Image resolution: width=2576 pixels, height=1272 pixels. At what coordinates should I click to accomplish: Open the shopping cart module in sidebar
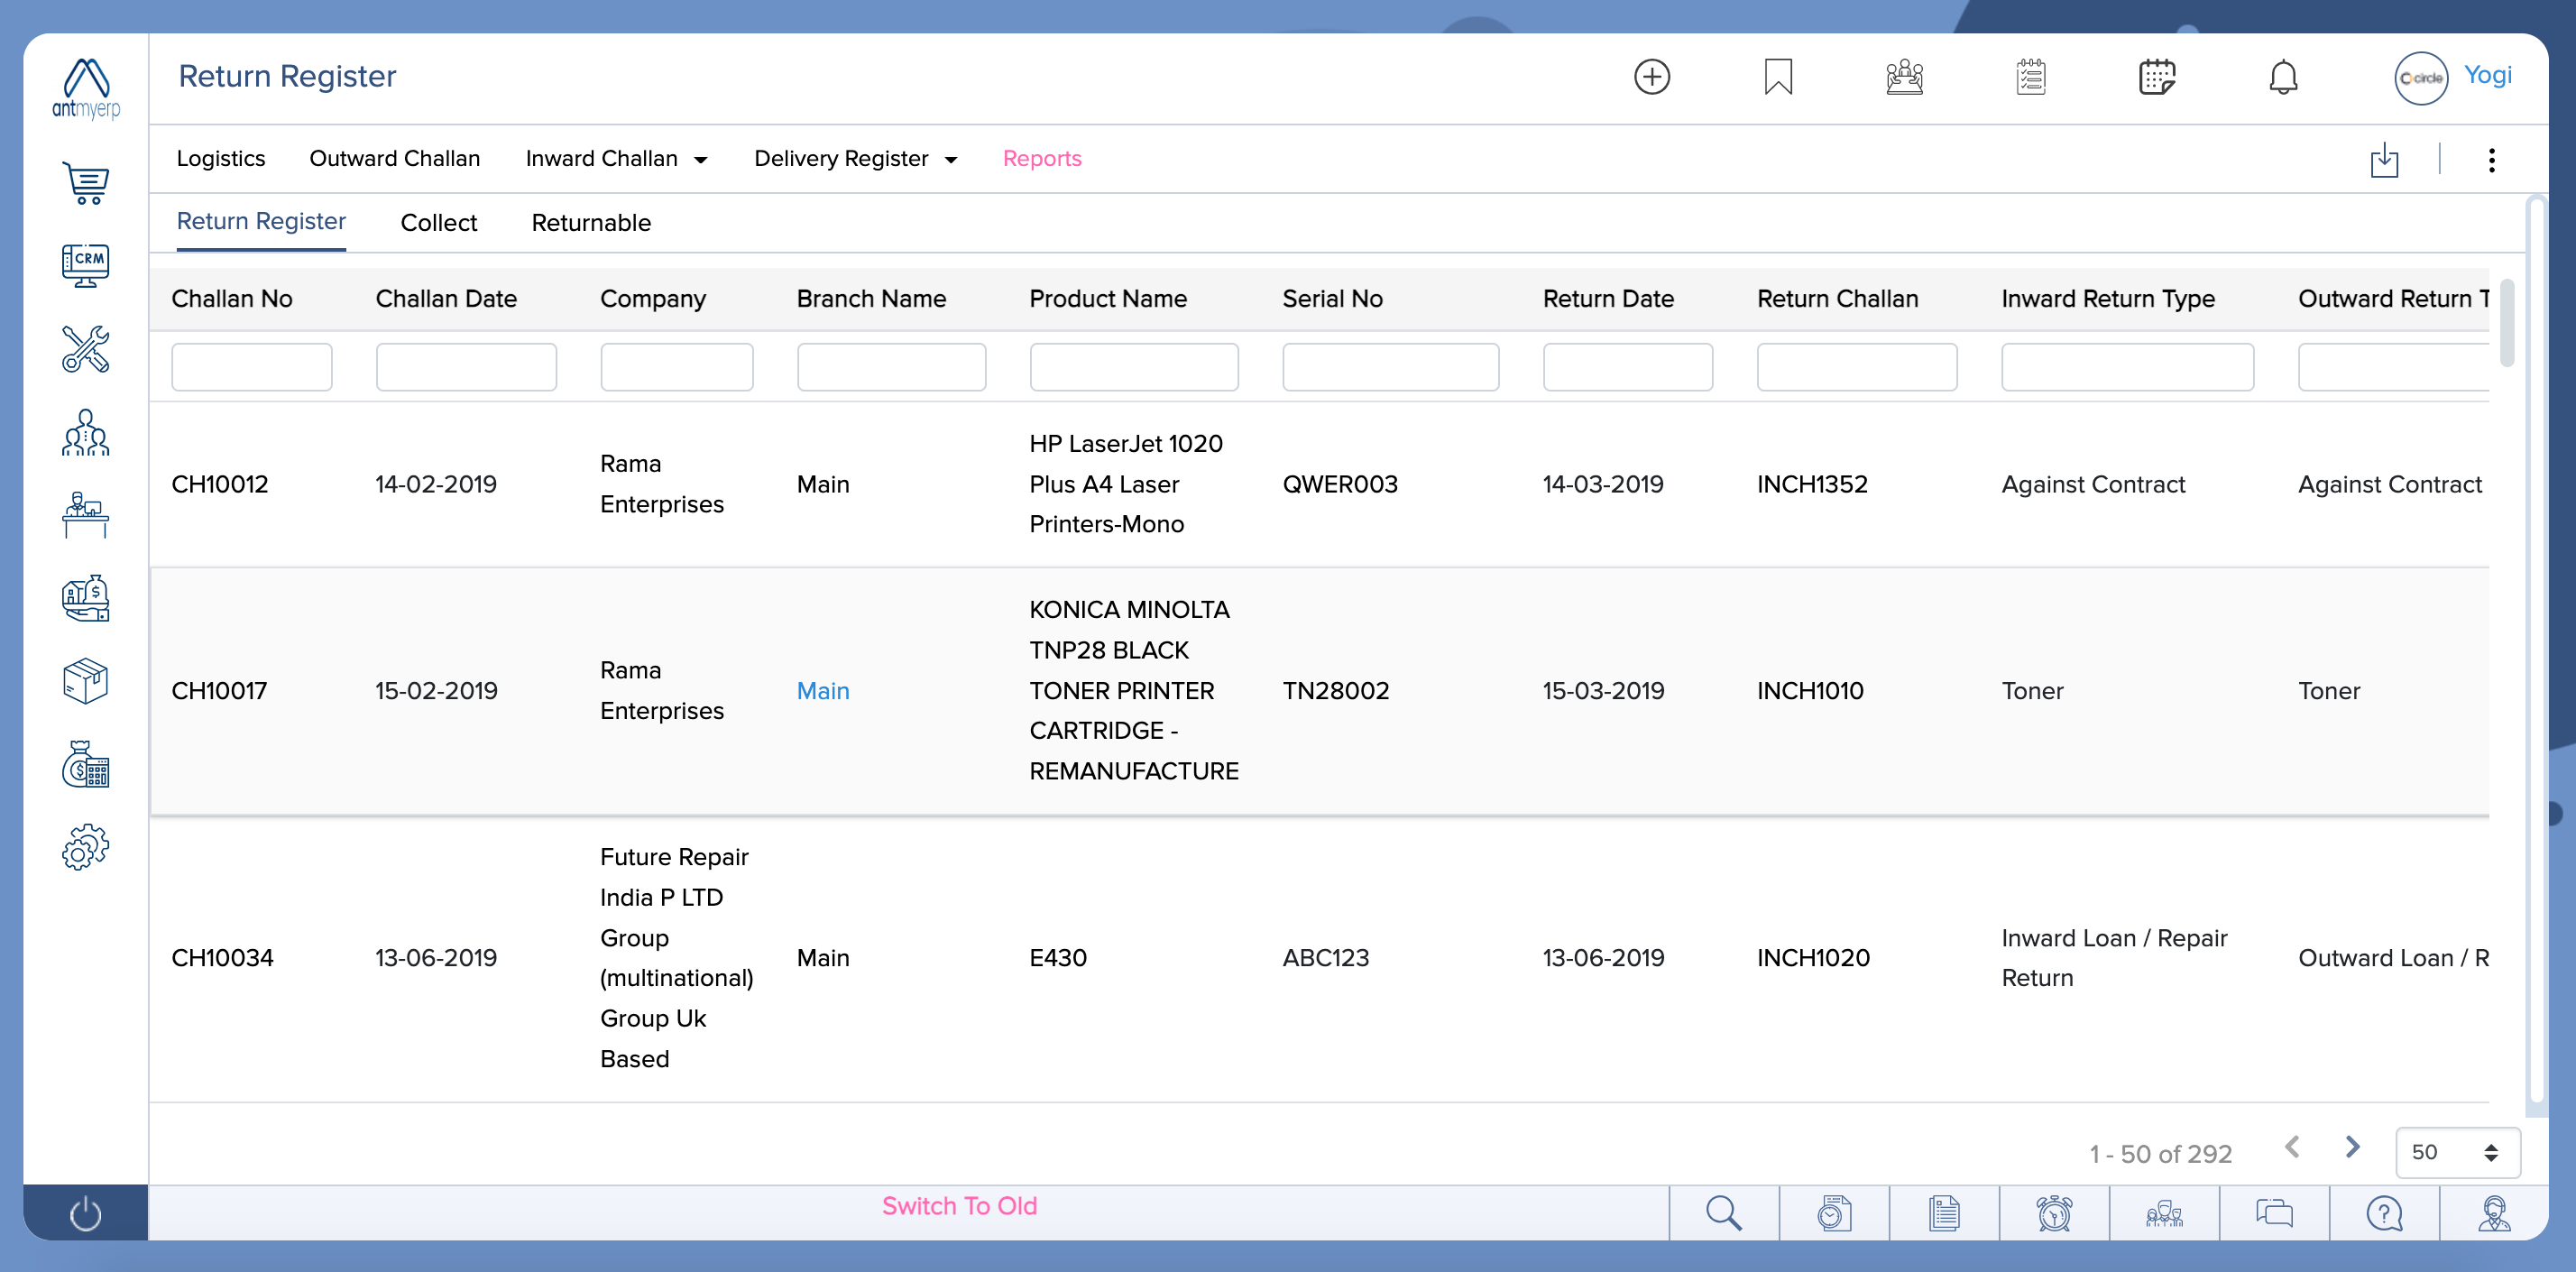click(x=85, y=183)
